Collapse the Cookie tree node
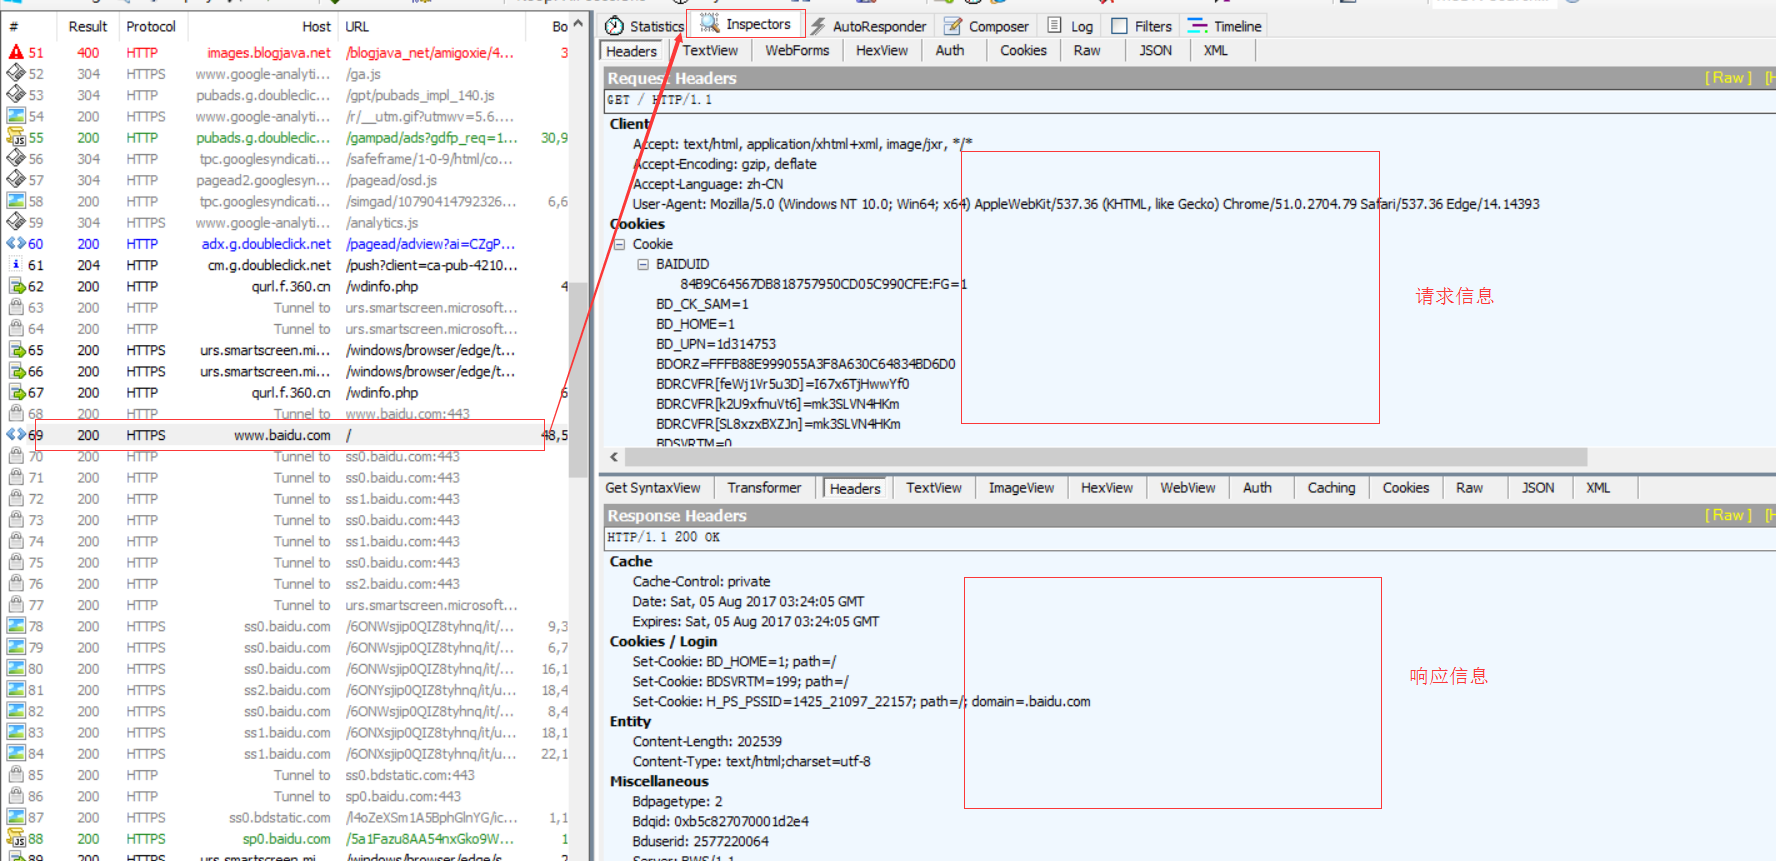This screenshot has height=861, width=1776. [619, 244]
